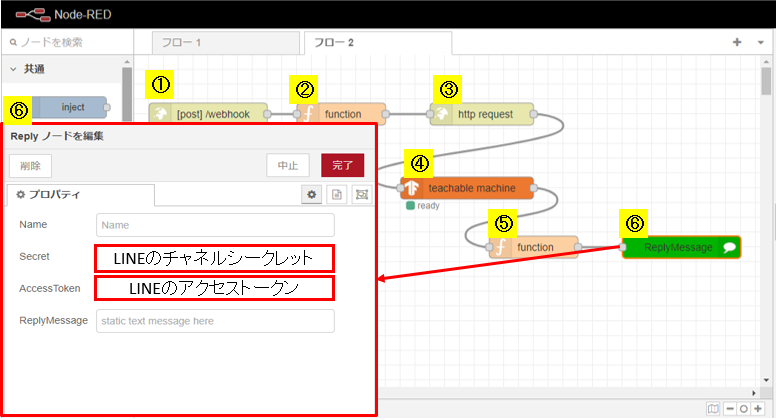The height and width of the screenshot is (420, 776).
Task: Focus the Name input field
Action: 215,225
